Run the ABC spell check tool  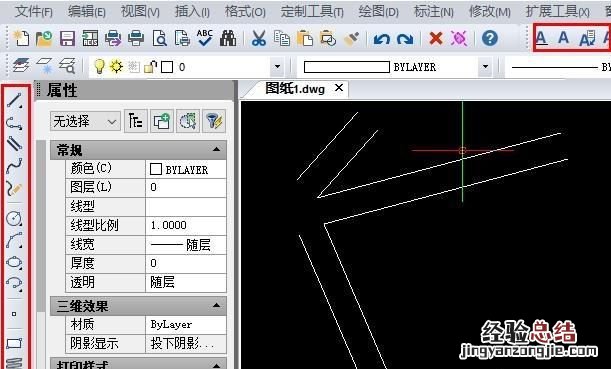coord(205,38)
